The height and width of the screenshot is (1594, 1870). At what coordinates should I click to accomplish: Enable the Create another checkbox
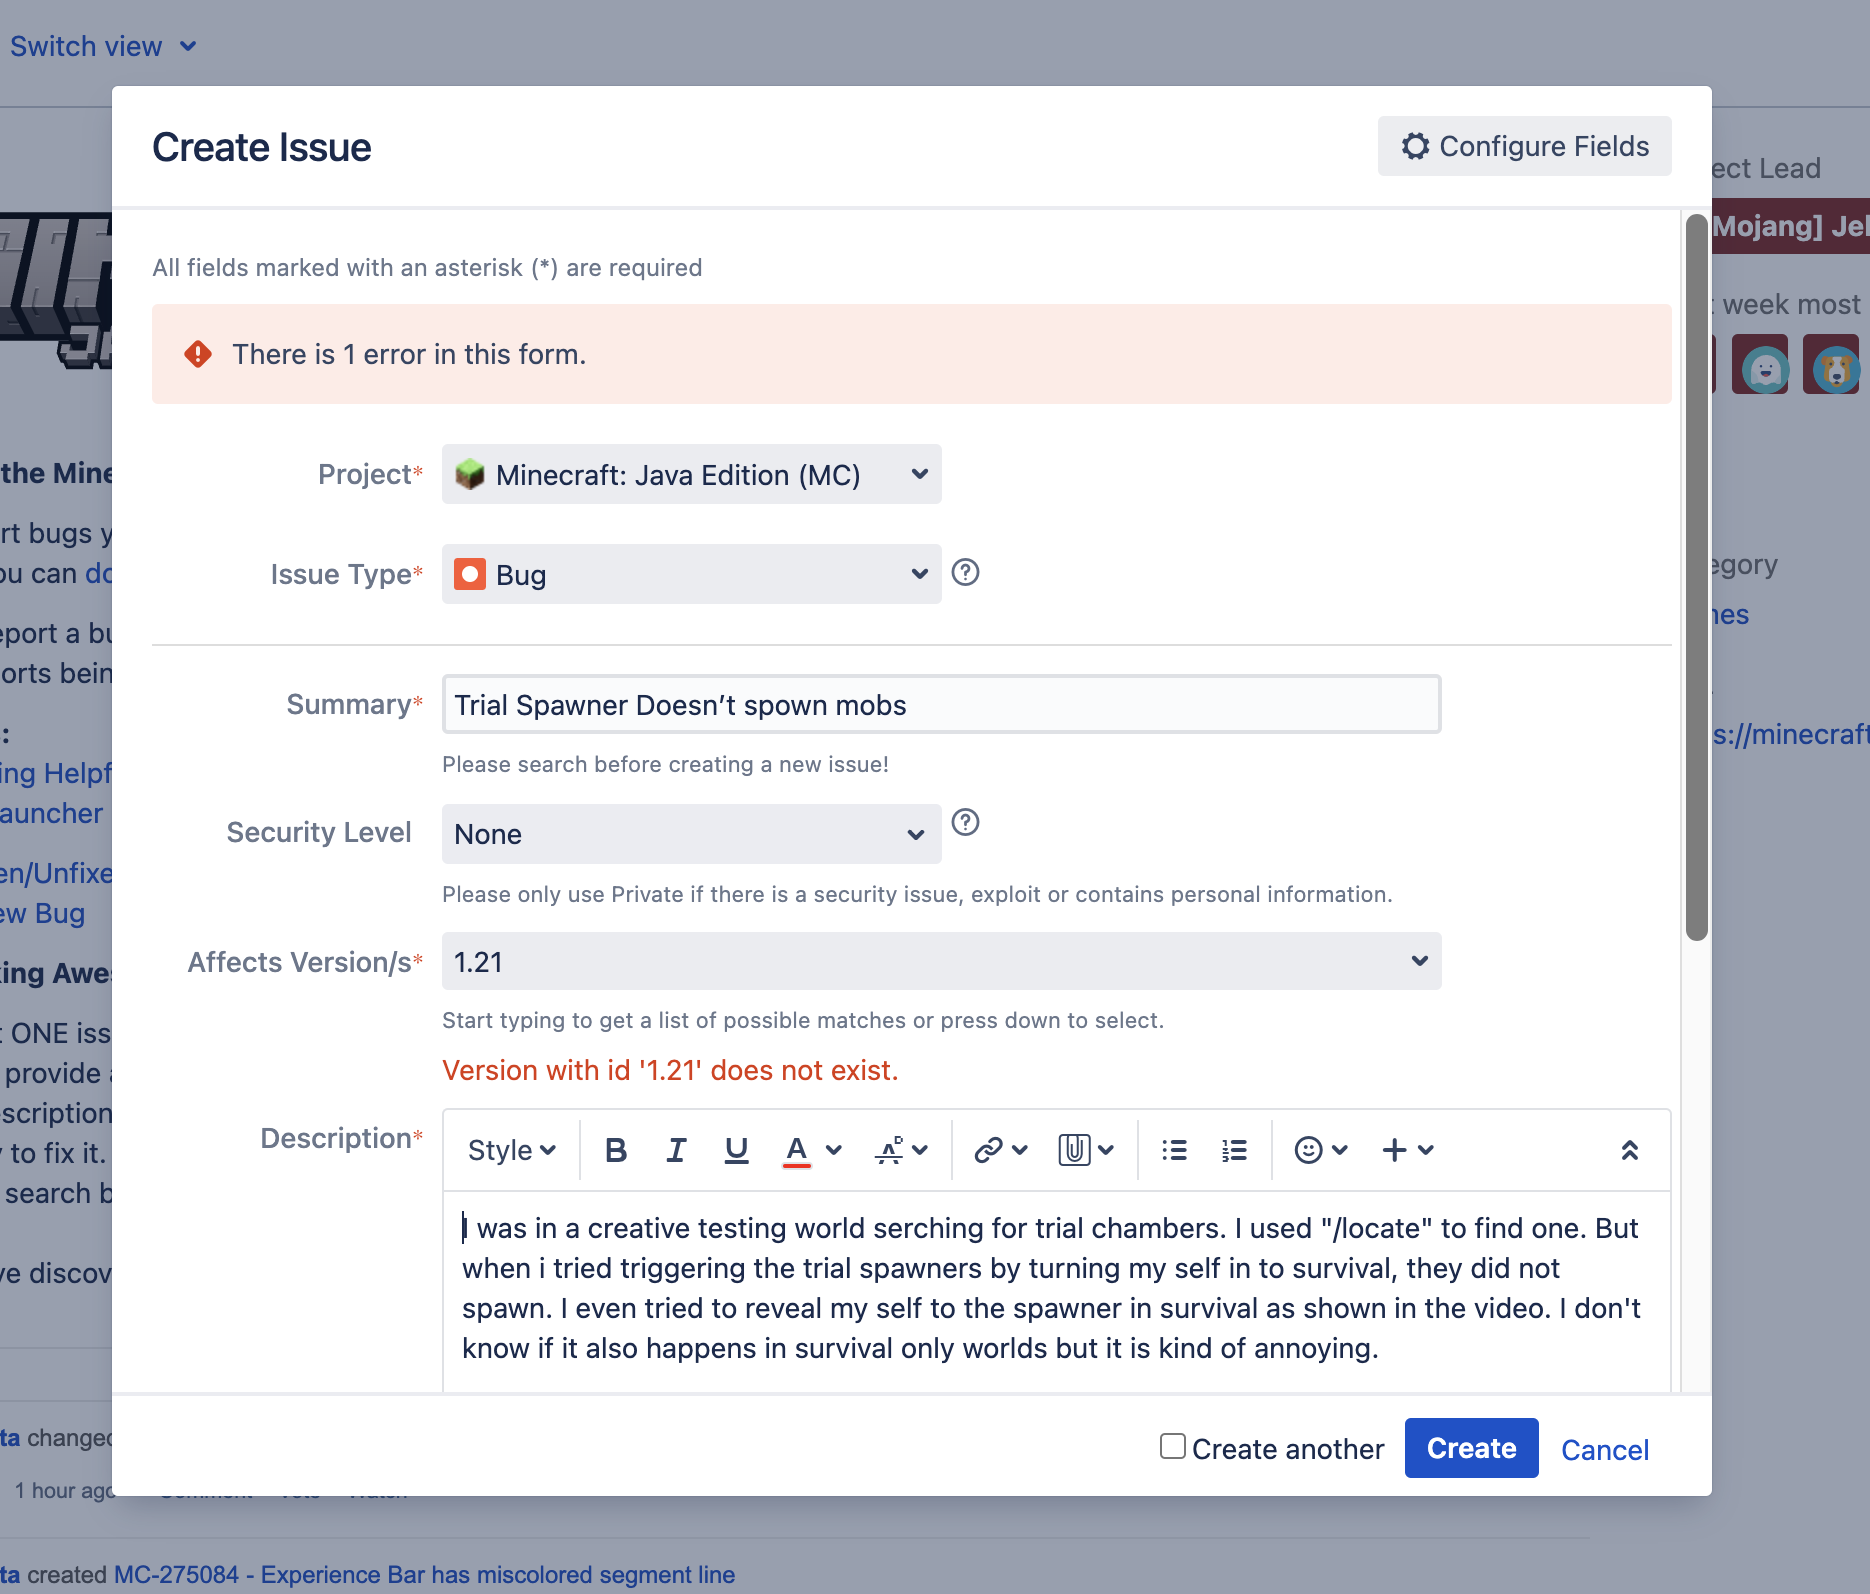point(1173,1446)
